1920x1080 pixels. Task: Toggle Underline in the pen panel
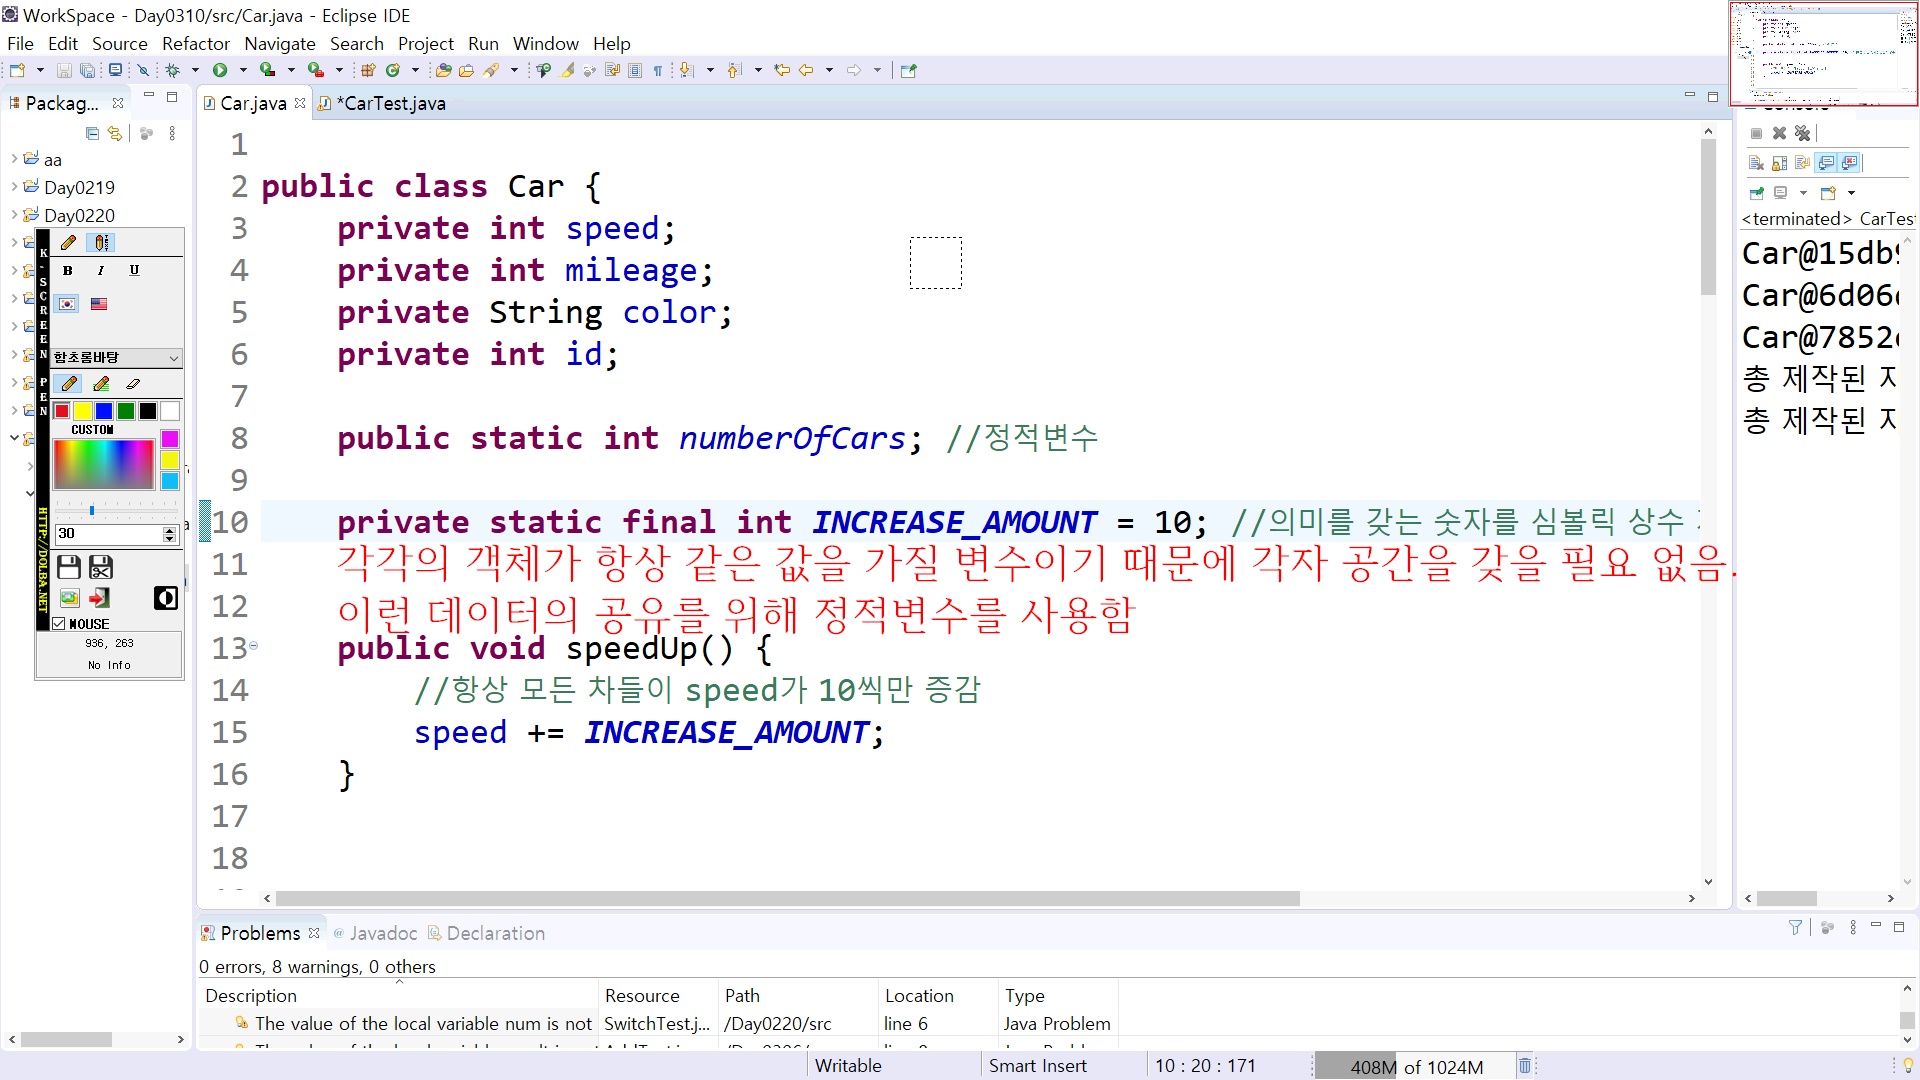[134, 271]
